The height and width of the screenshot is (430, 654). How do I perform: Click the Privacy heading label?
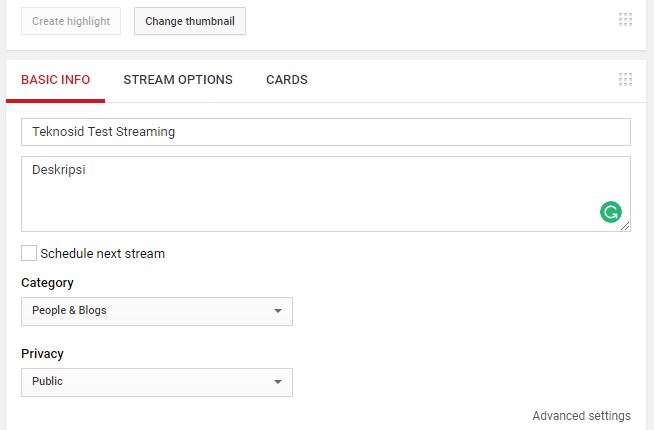click(43, 354)
